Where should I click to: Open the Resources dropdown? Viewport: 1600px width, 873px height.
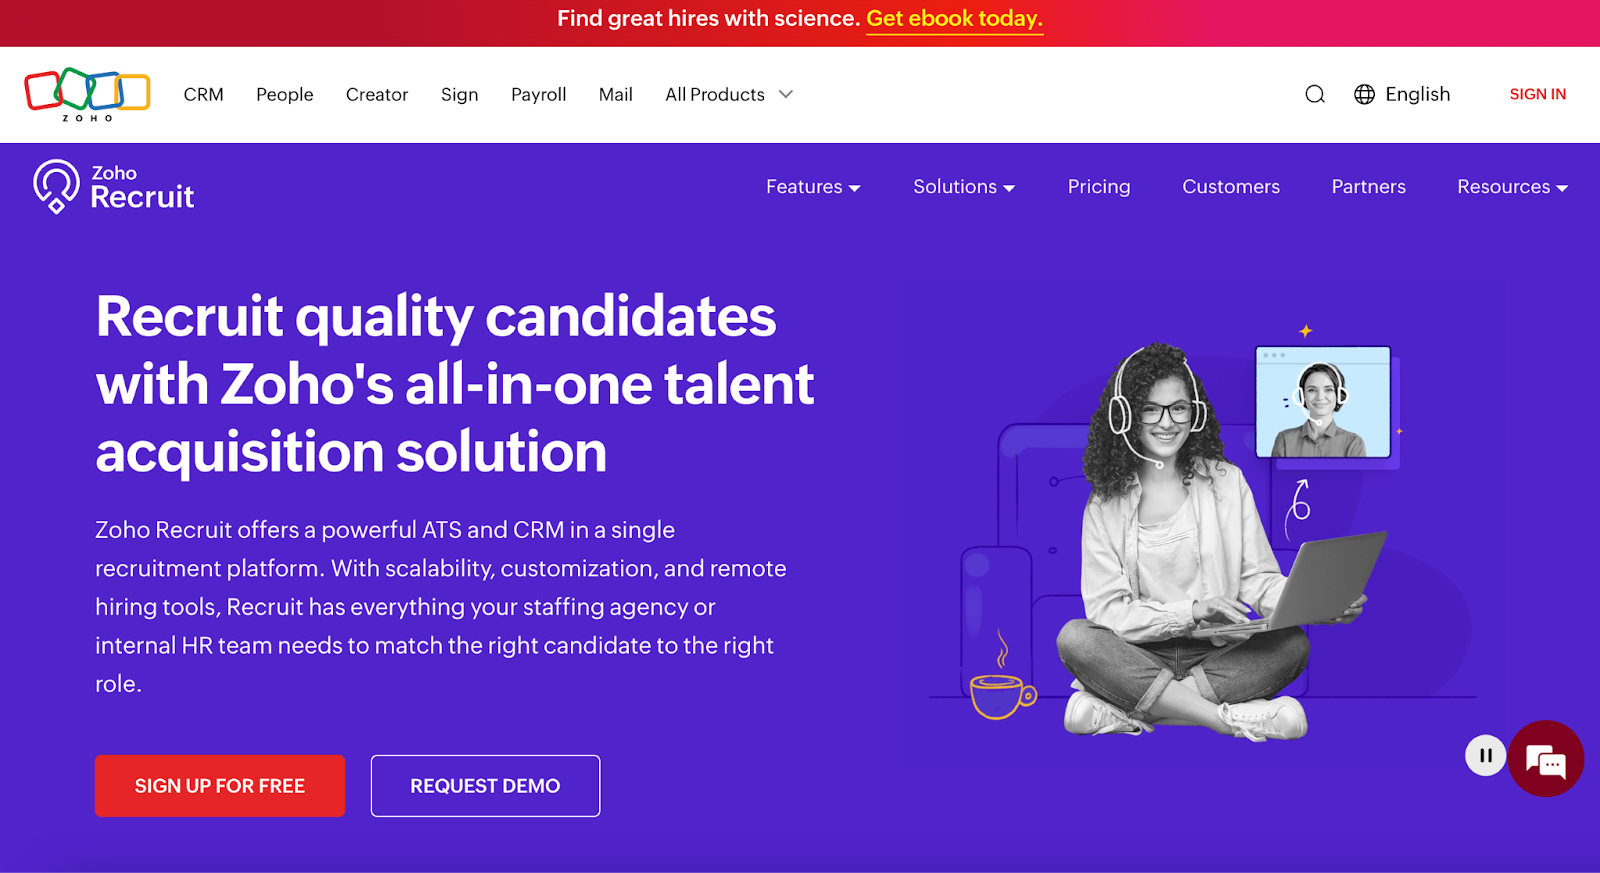click(x=1505, y=187)
